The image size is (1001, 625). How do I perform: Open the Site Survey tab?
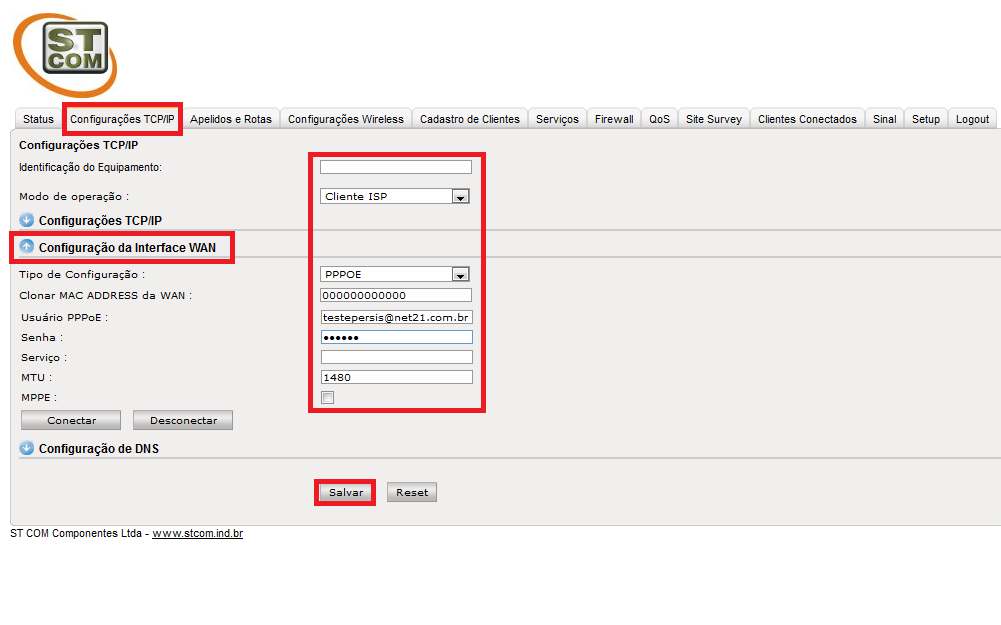coord(713,119)
